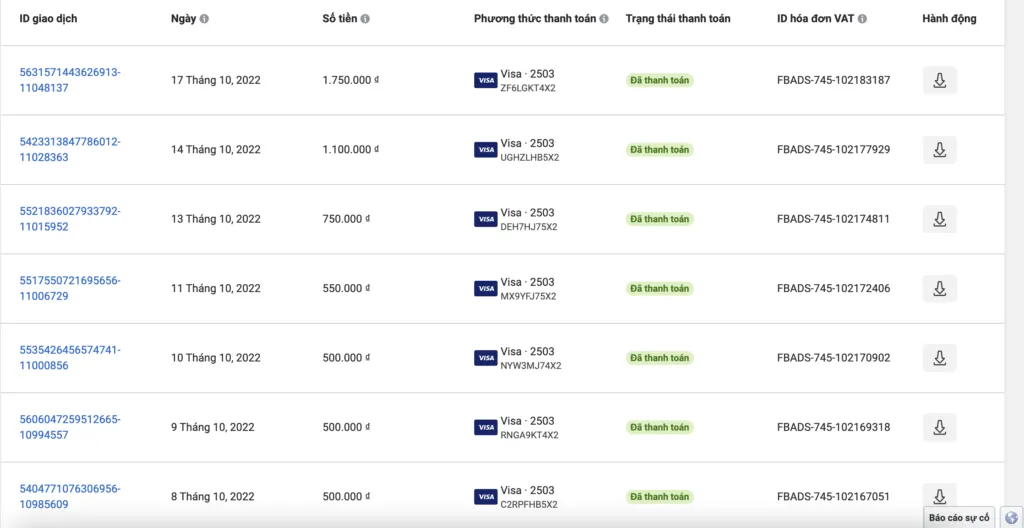Image resolution: width=1024 pixels, height=528 pixels.
Task: Click payment reference ZF6LGKT4X2
Action: pyautogui.click(x=528, y=88)
